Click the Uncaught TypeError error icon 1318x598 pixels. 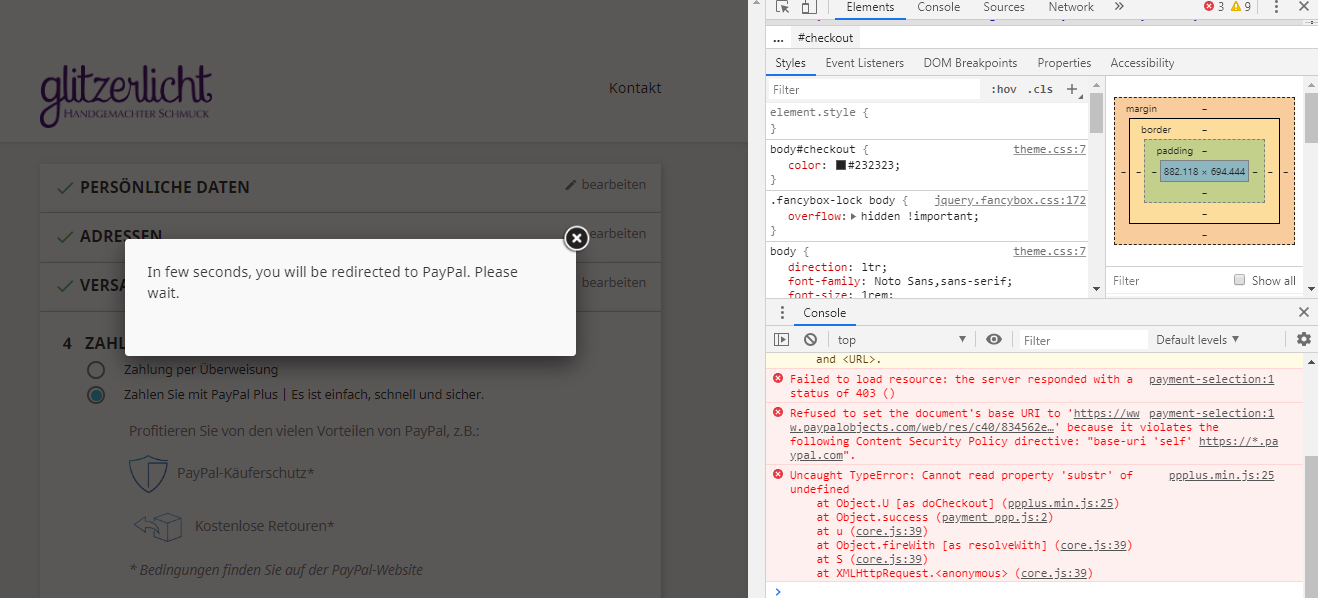[x=778, y=475]
